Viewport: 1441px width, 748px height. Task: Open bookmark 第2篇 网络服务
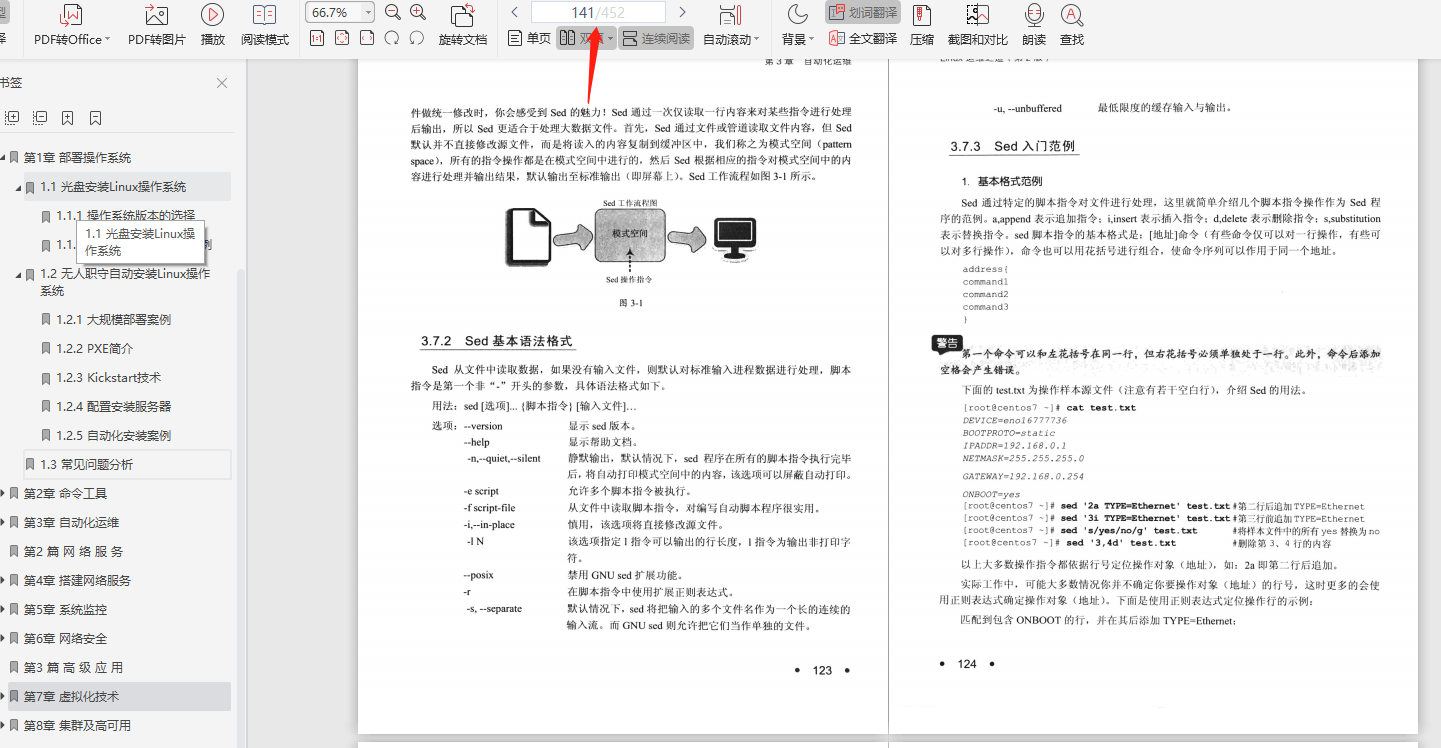74,552
